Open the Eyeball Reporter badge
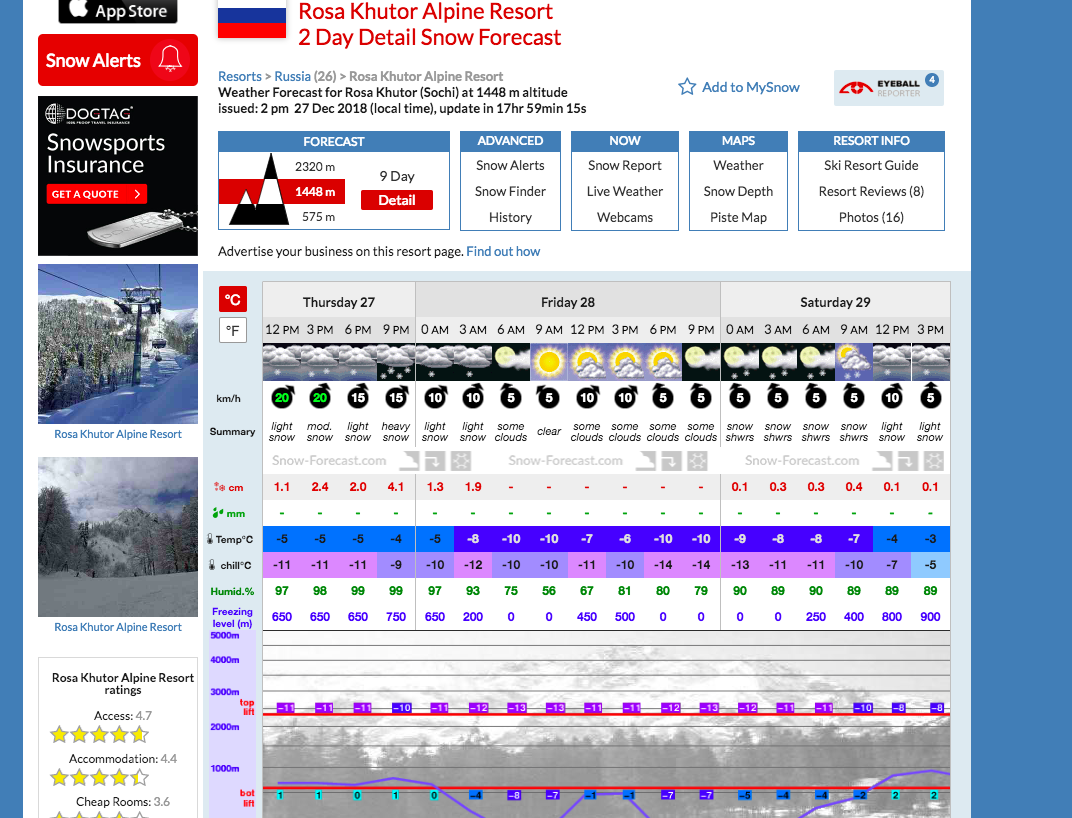 (x=888, y=88)
